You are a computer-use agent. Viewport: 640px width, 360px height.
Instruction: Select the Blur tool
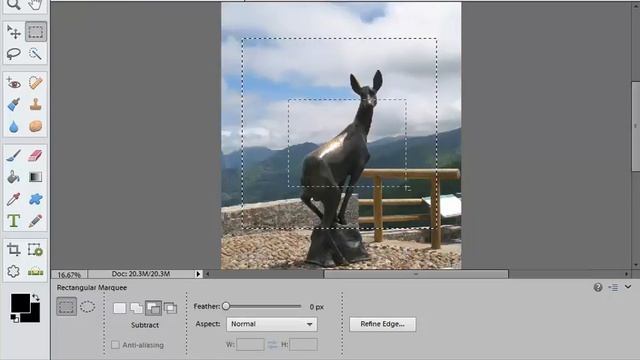[13, 126]
